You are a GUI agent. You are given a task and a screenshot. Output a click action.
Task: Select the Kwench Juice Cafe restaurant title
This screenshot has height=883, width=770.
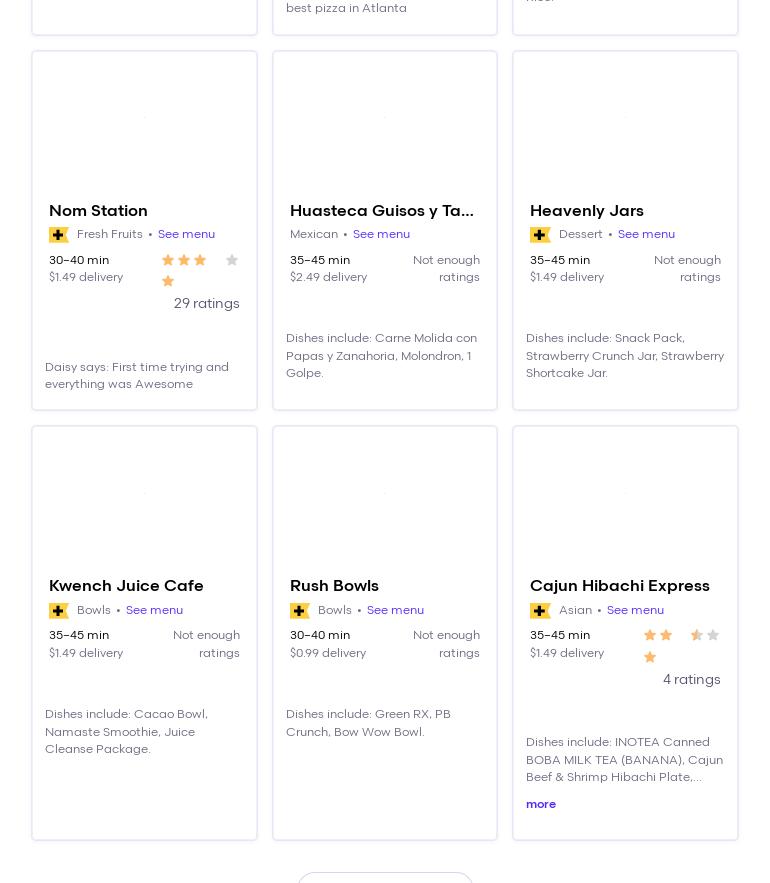(x=126, y=586)
